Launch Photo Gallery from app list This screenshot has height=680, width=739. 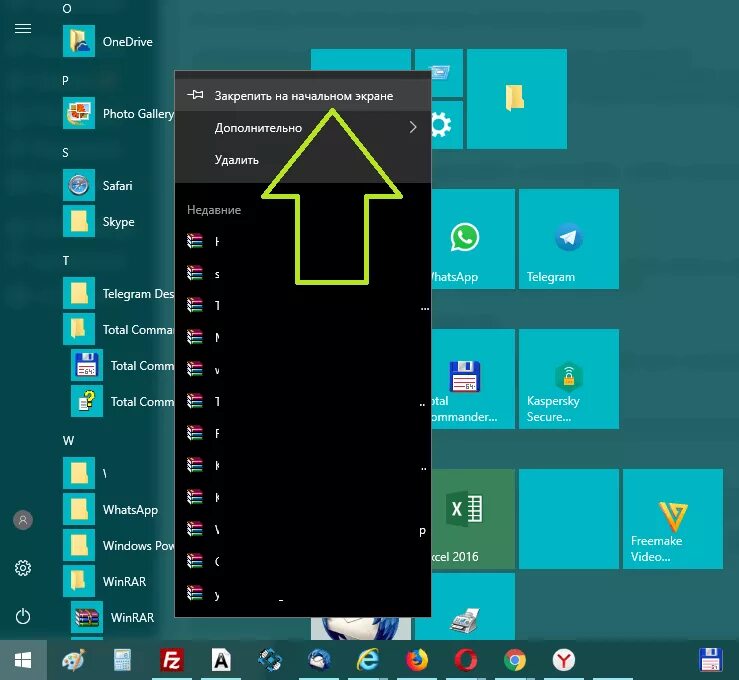[x=118, y=114]
